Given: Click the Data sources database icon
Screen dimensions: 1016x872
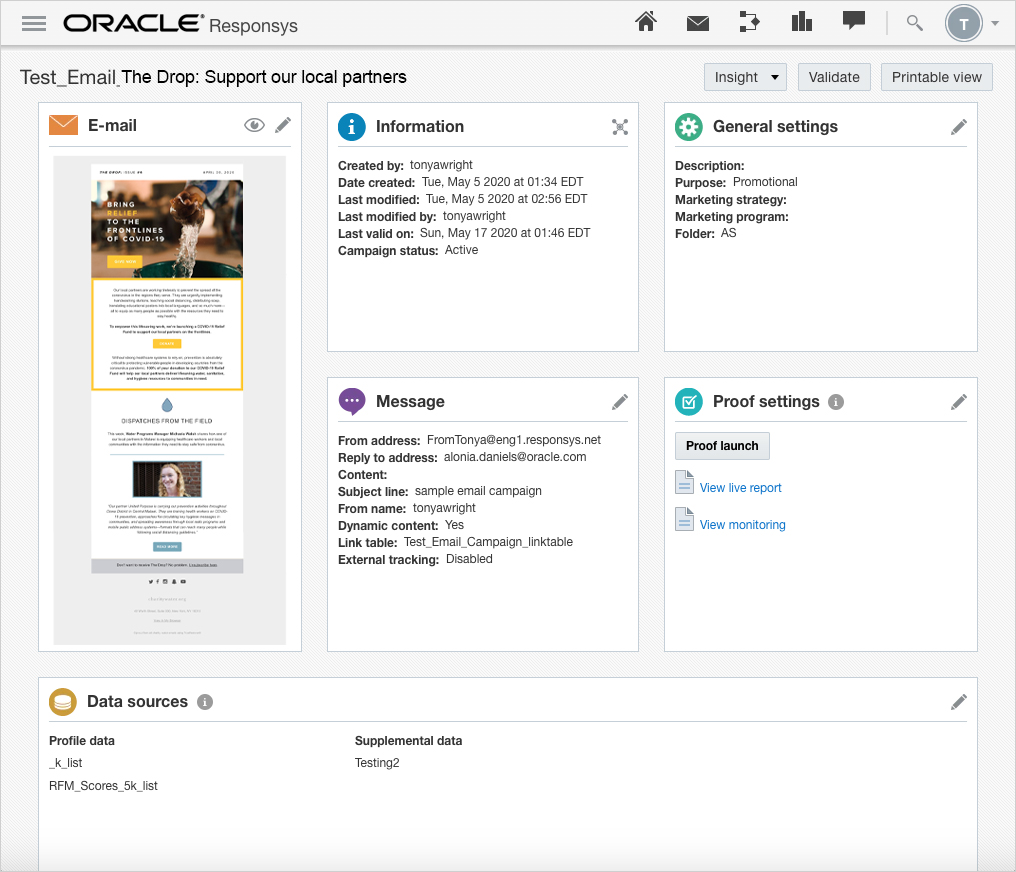Looking at the screenshot, I should (63, 702).
